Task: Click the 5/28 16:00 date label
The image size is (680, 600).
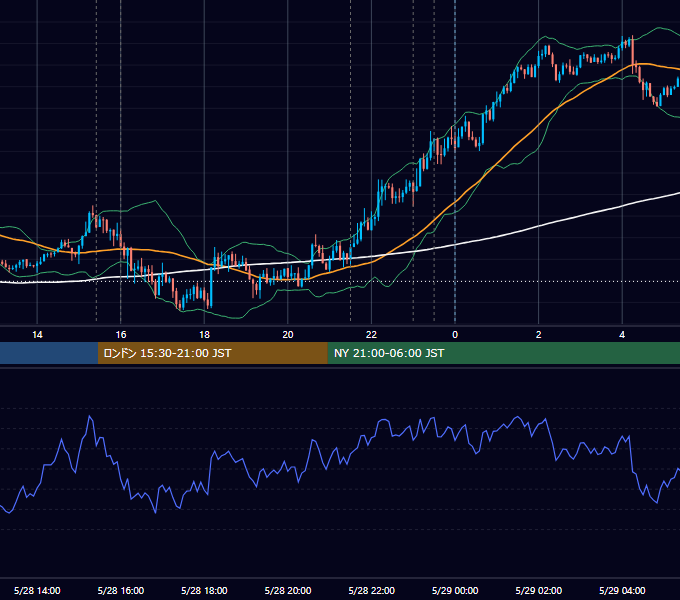Action: point(121,590)
